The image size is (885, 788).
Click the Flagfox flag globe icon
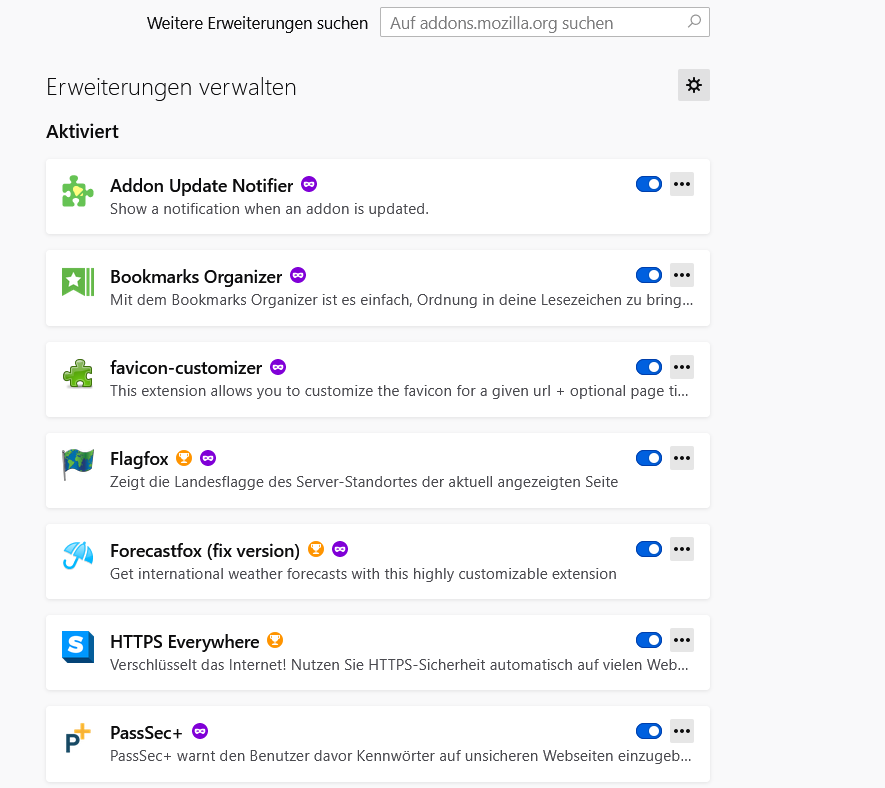[77, 466]
